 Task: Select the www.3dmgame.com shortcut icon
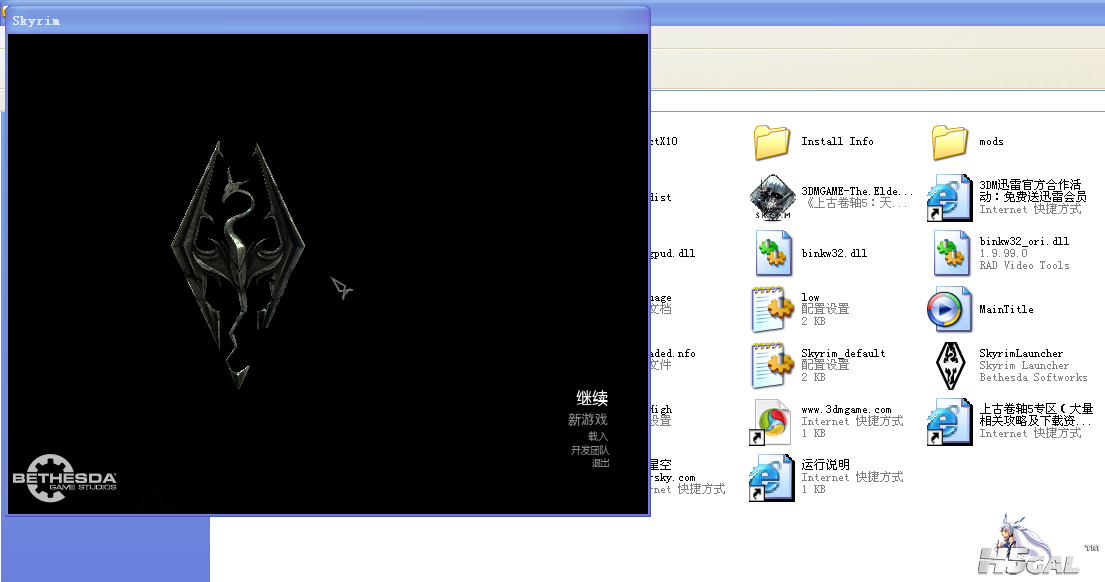point(771,422)
